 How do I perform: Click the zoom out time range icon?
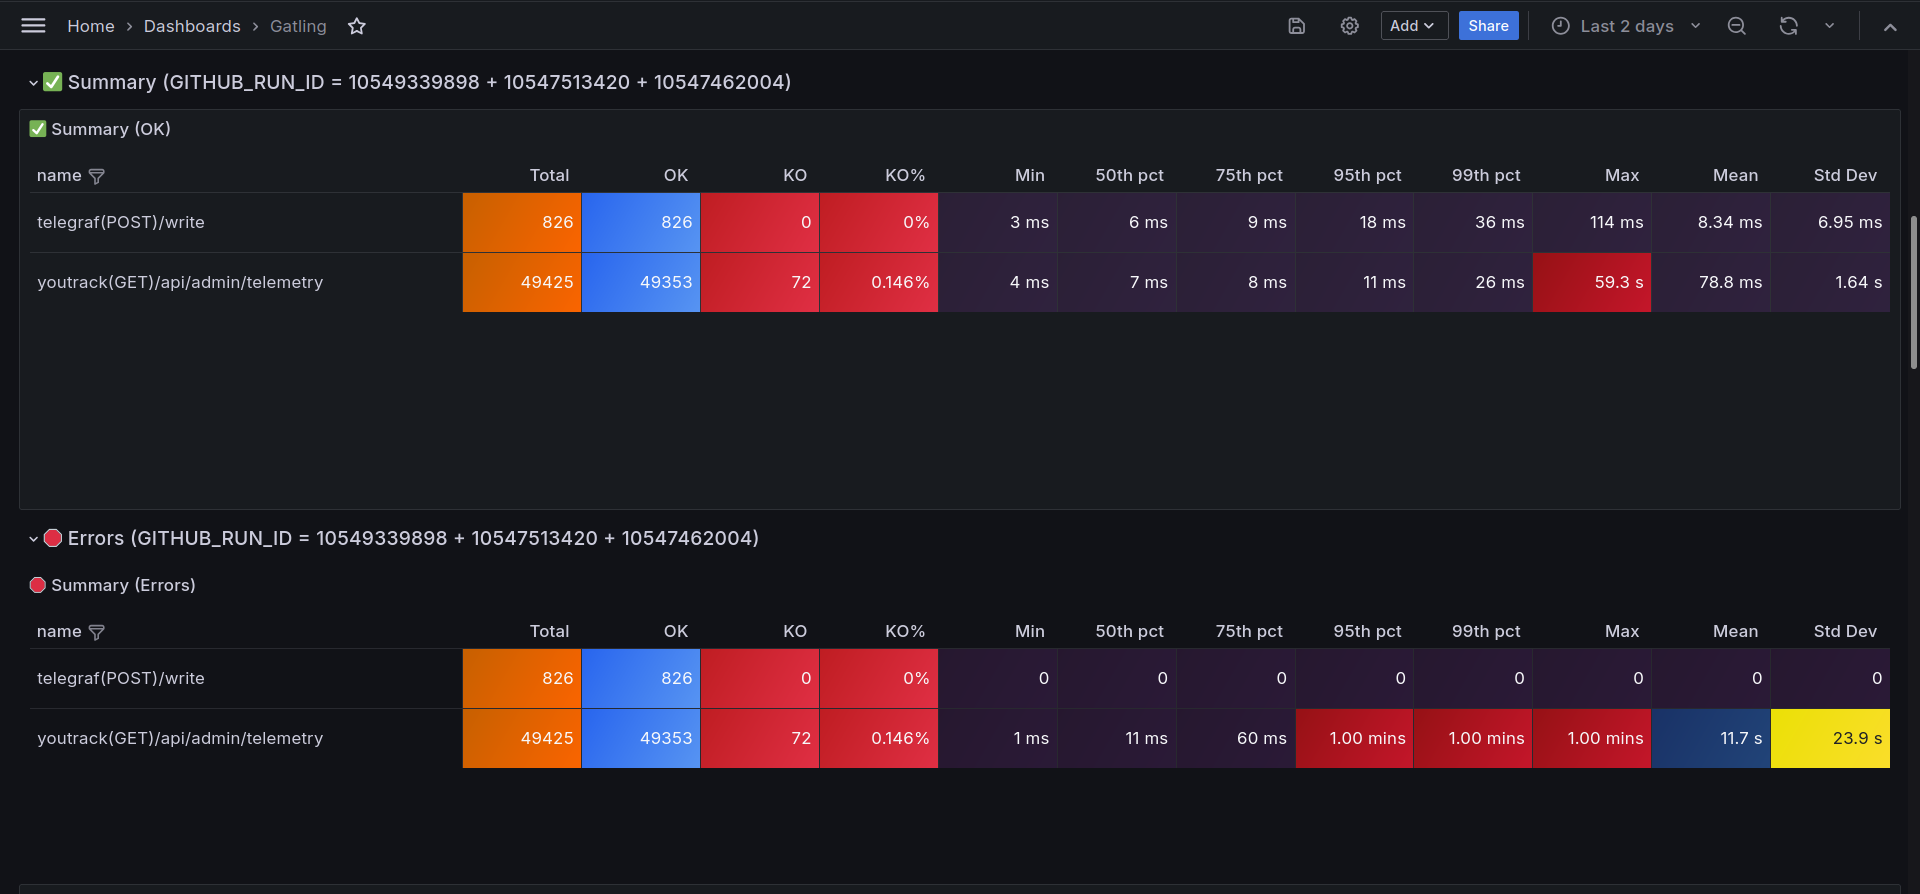pos(1737,26)
